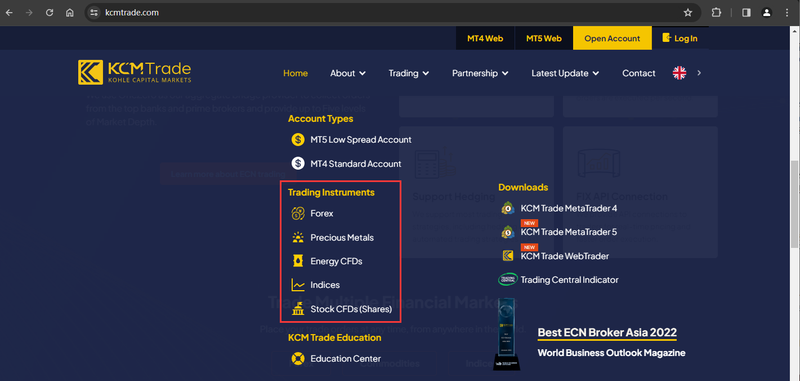
Task: Open Education Center link
Action: coord(345,359)
